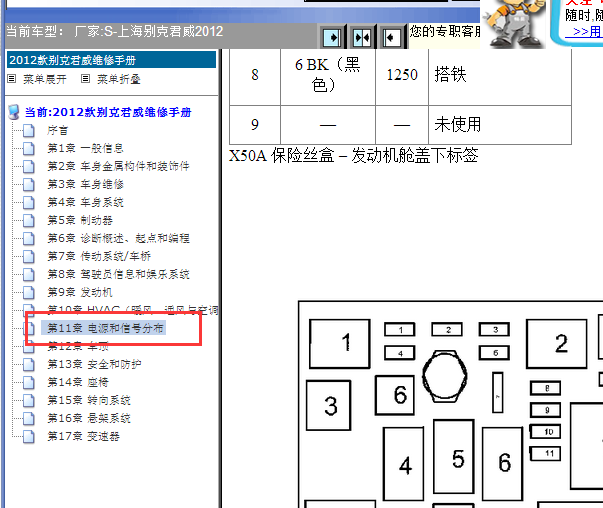
Task: Click row number 9 in the table
Action: pyautogui.click(x=255, y=125)
